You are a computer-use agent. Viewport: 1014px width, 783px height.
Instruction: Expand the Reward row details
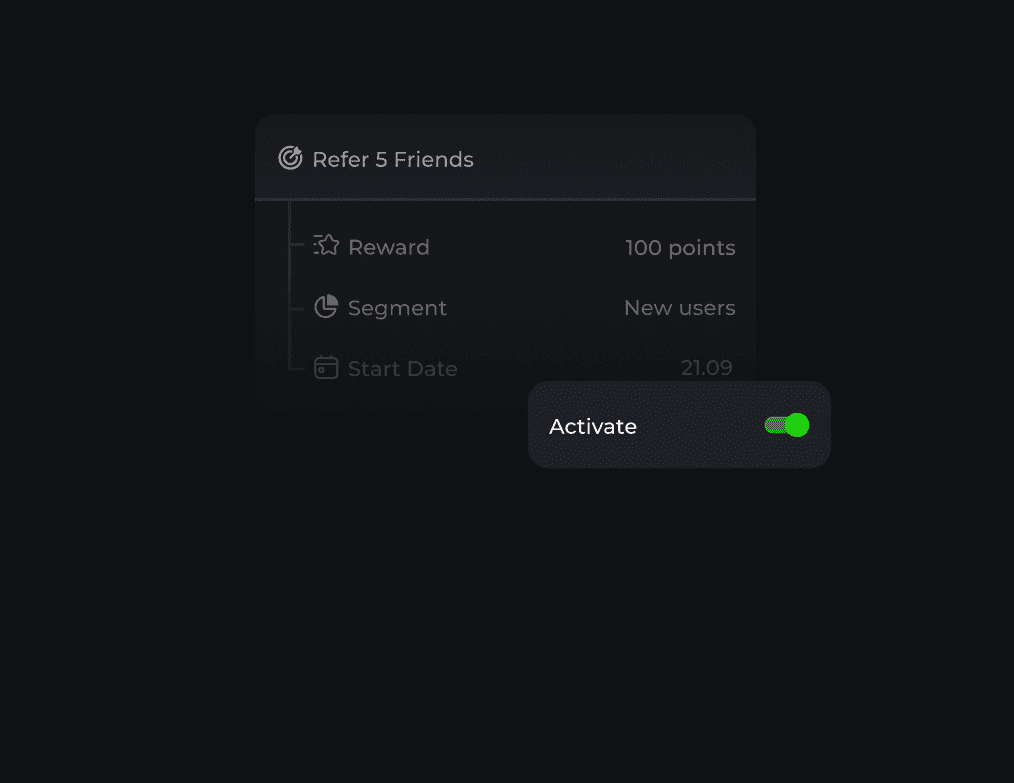pos(388,246)
